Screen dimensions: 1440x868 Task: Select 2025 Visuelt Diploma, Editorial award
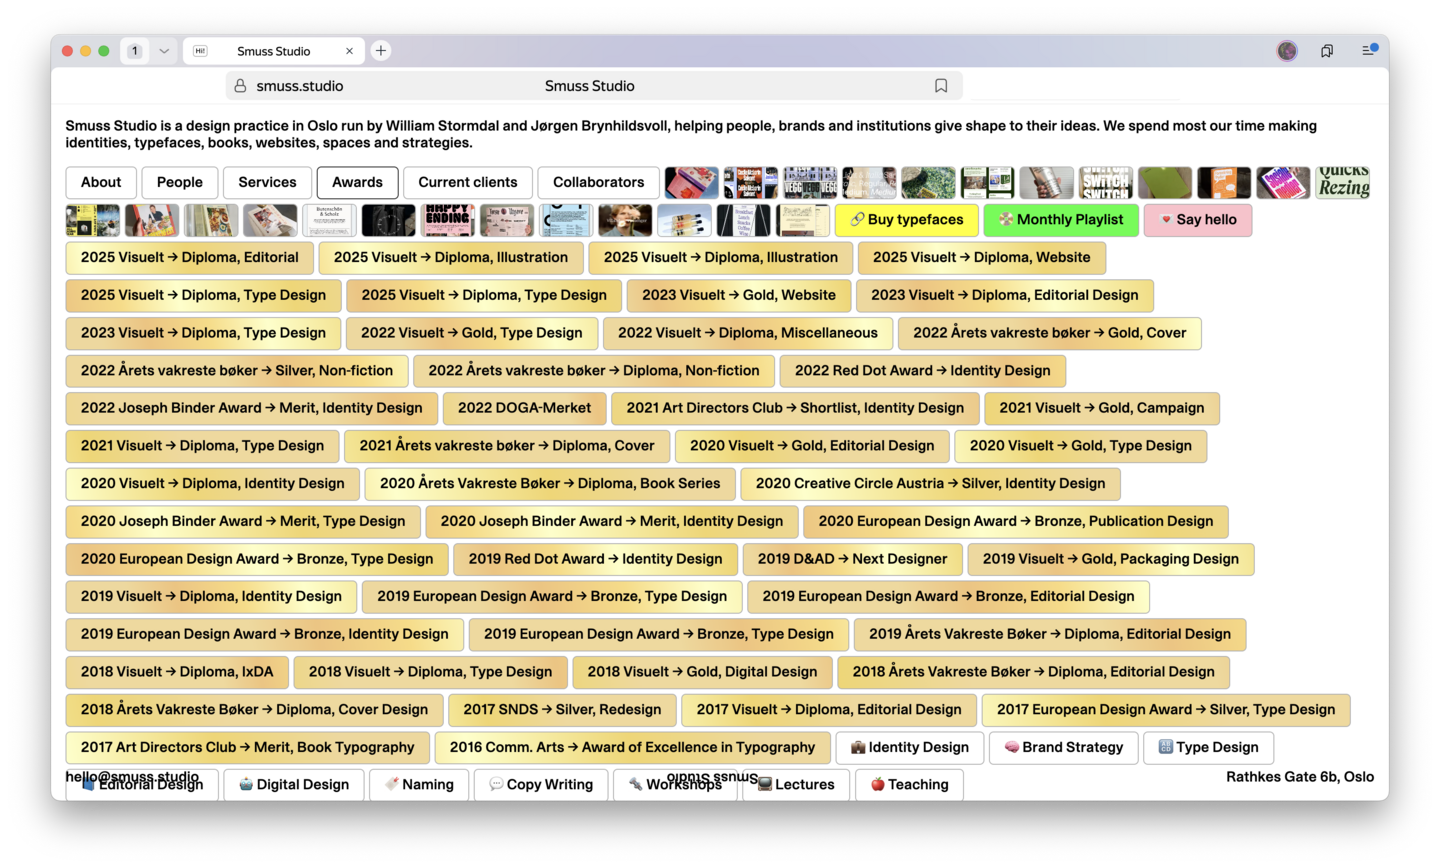click(190, 257)
